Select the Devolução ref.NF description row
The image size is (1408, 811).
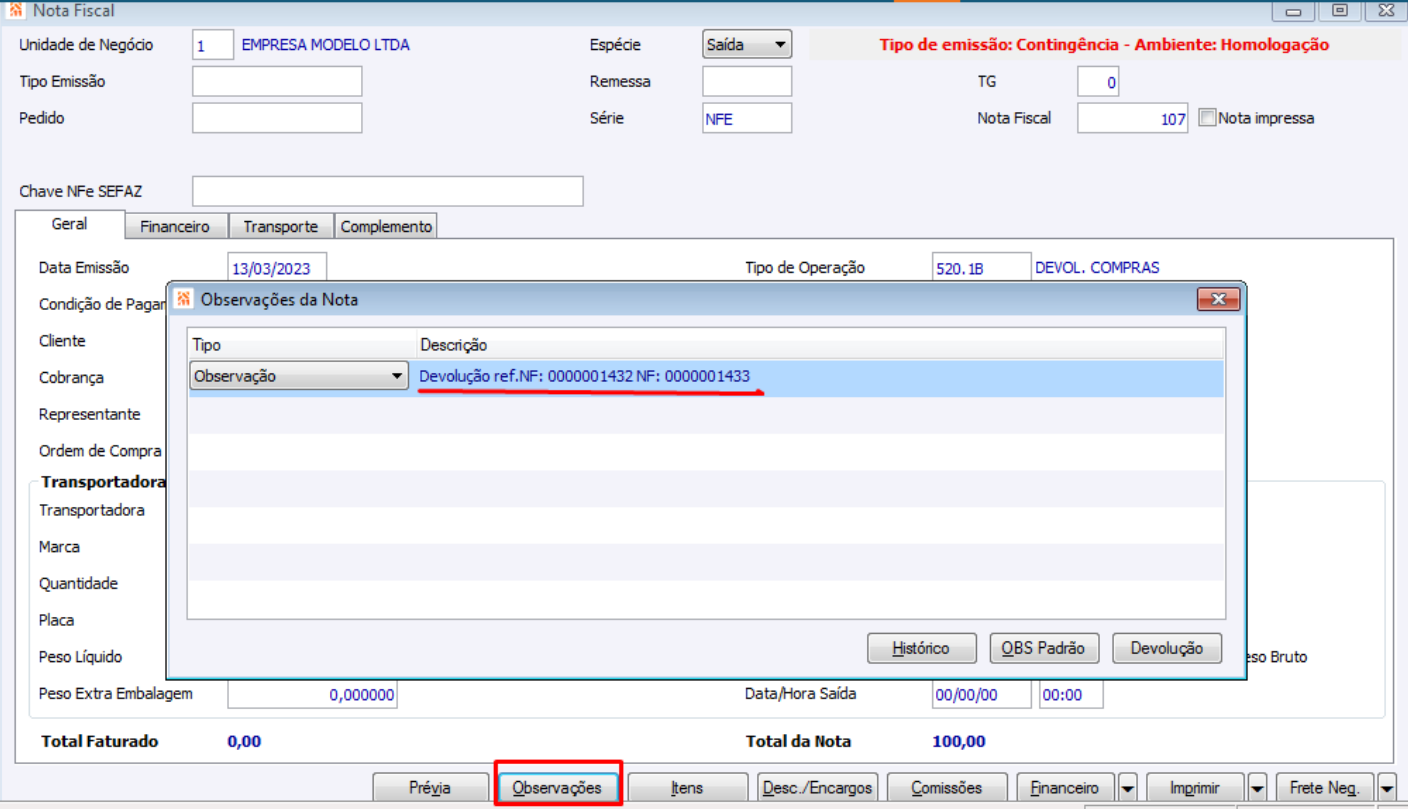821,377
